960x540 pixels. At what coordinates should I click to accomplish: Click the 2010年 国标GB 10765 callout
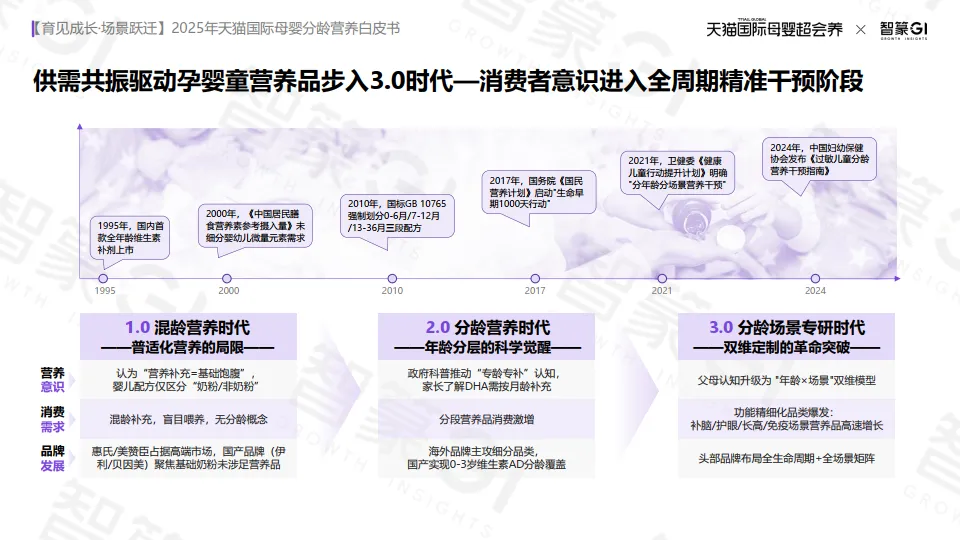click(x=397, y=216)
